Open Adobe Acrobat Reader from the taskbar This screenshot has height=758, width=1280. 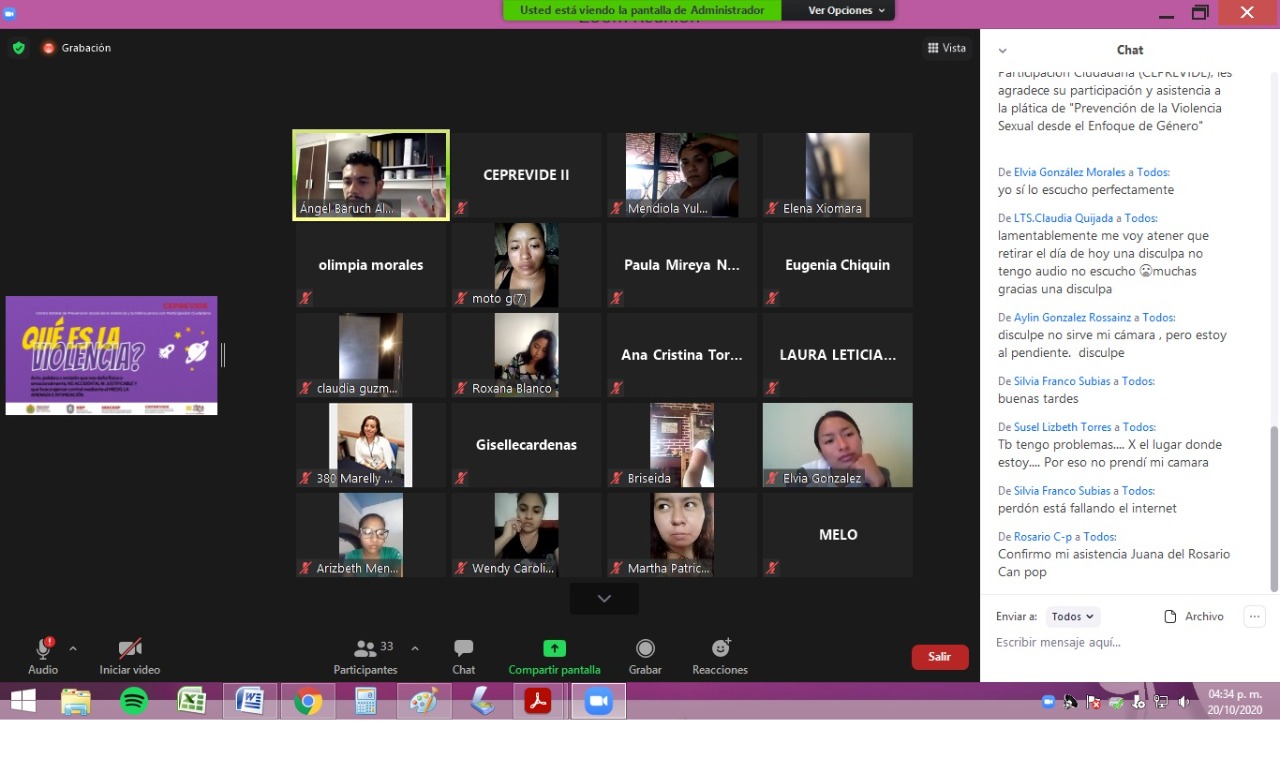(538, 701)
